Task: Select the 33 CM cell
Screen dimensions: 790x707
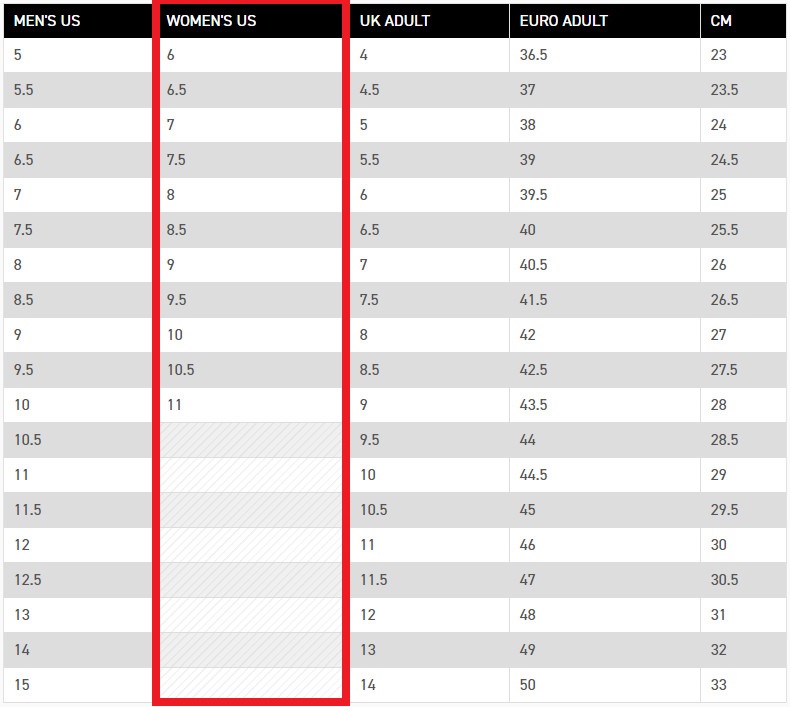Action: pyautogui.click(x=743, y=685)
